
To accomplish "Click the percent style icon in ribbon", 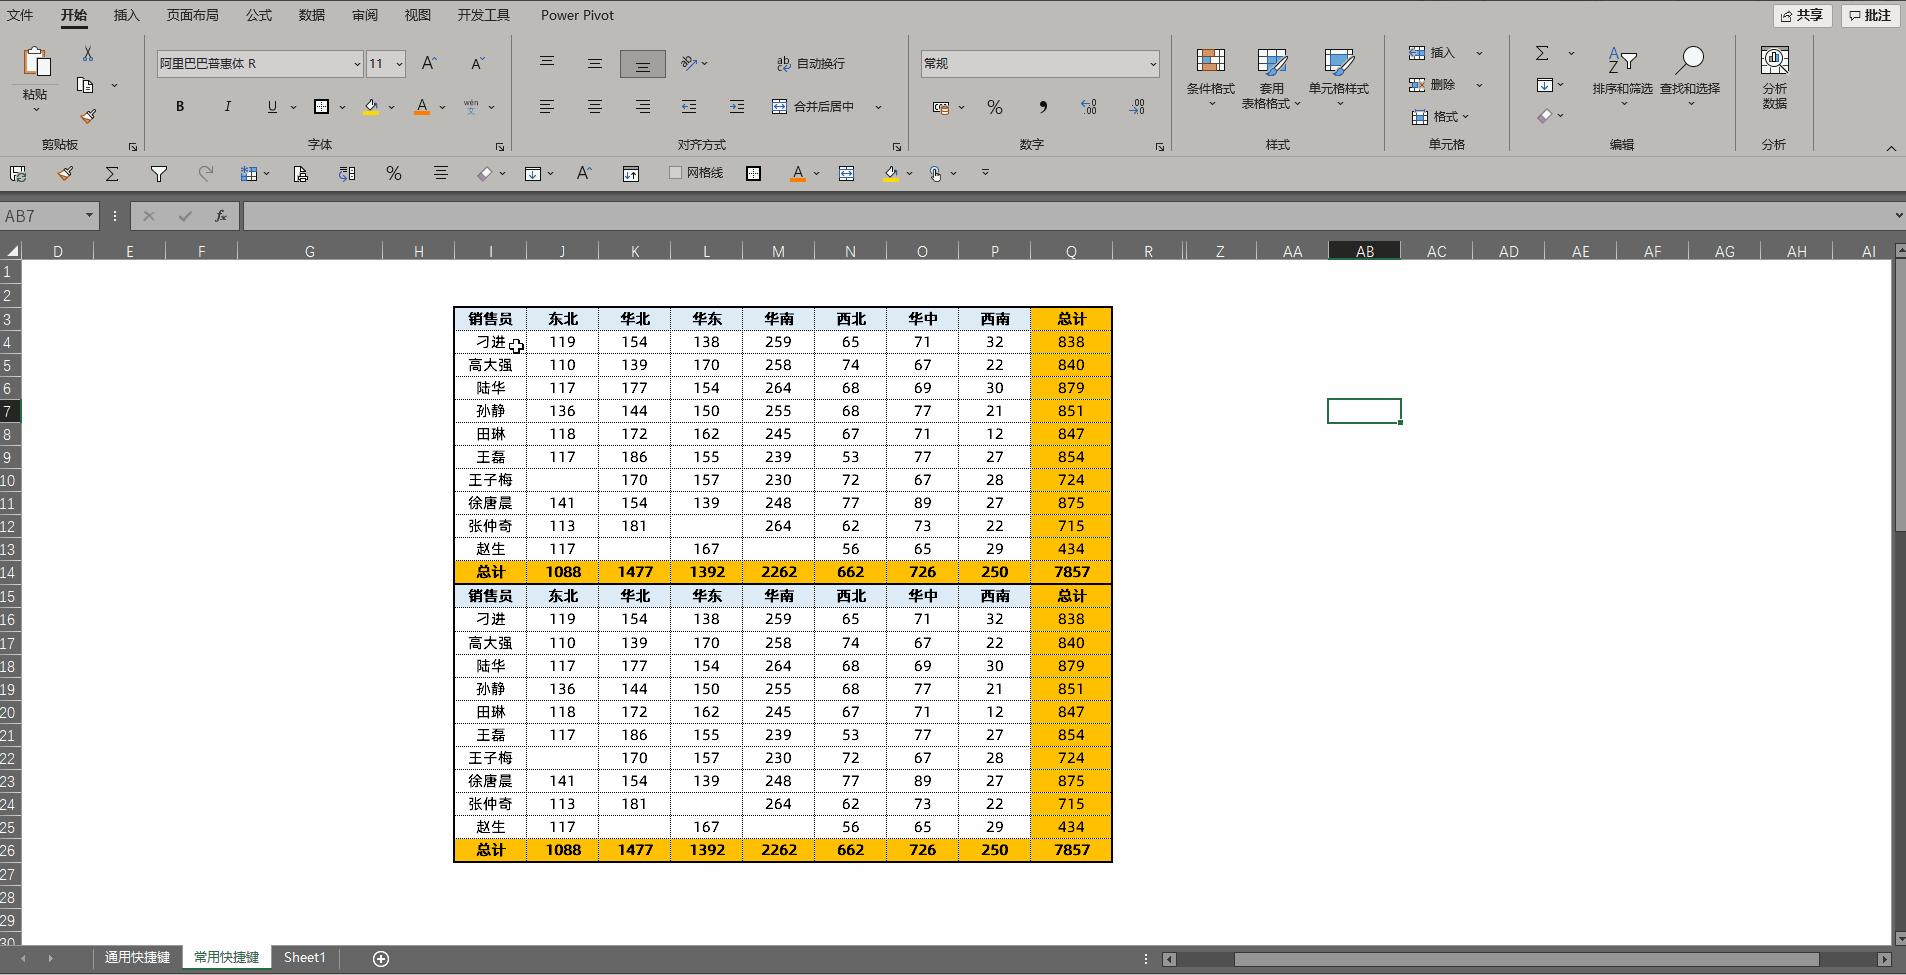I will (x=994, y=107).
